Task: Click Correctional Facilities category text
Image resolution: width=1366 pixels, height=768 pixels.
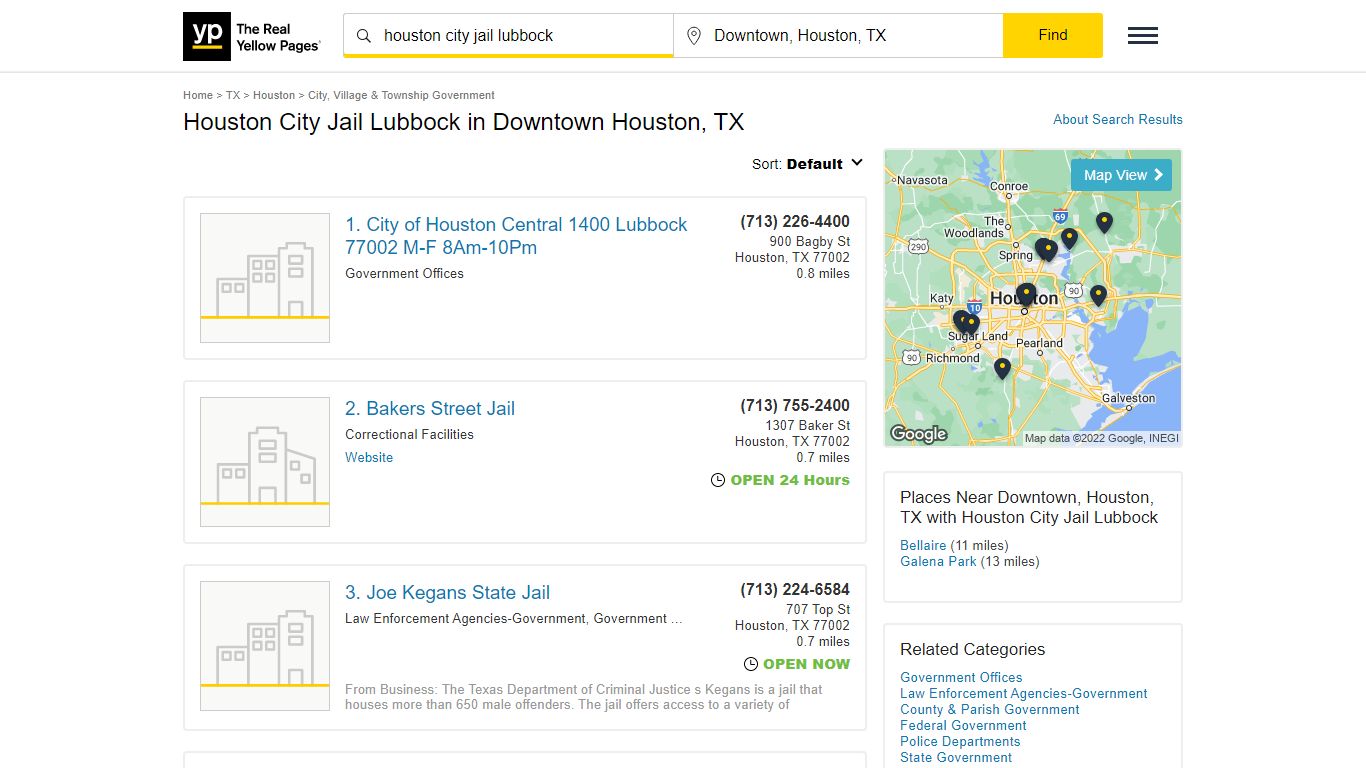Action: [409, 434]
